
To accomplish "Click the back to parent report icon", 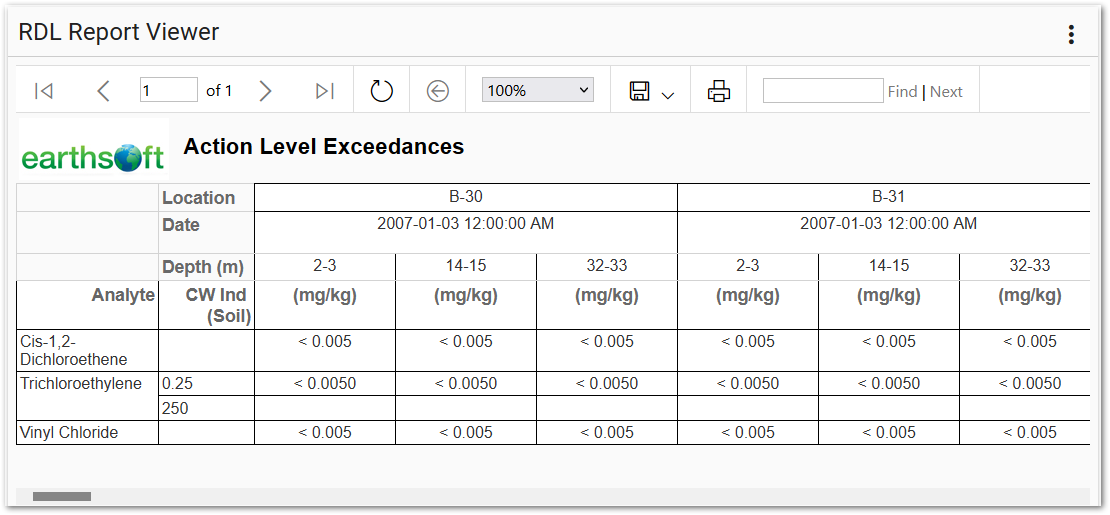I will click(437, 91).
